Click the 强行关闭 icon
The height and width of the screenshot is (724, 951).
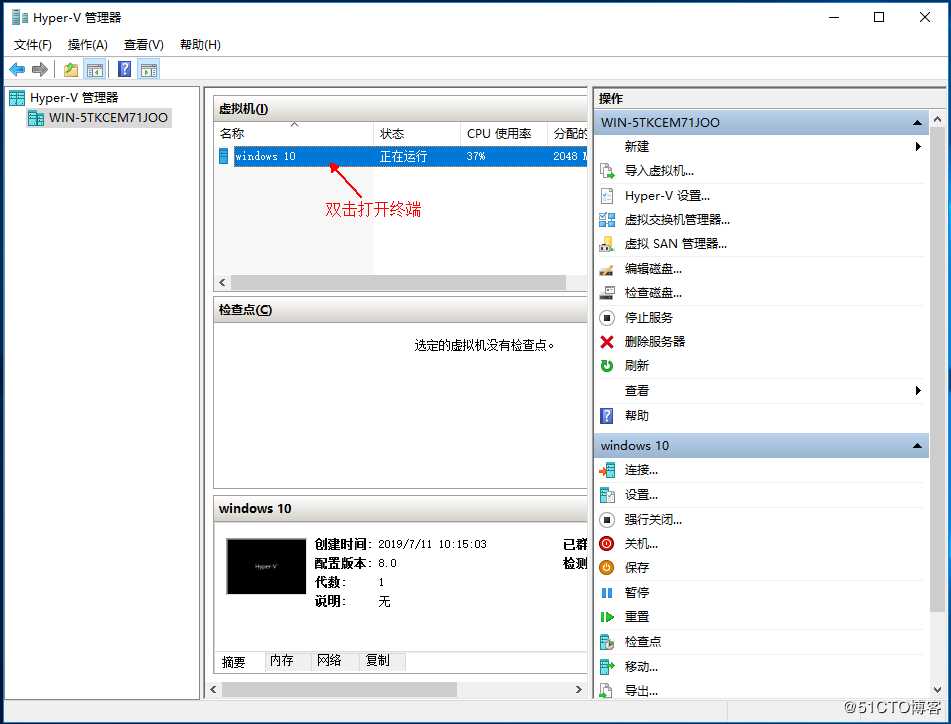(x=607, y=520)
